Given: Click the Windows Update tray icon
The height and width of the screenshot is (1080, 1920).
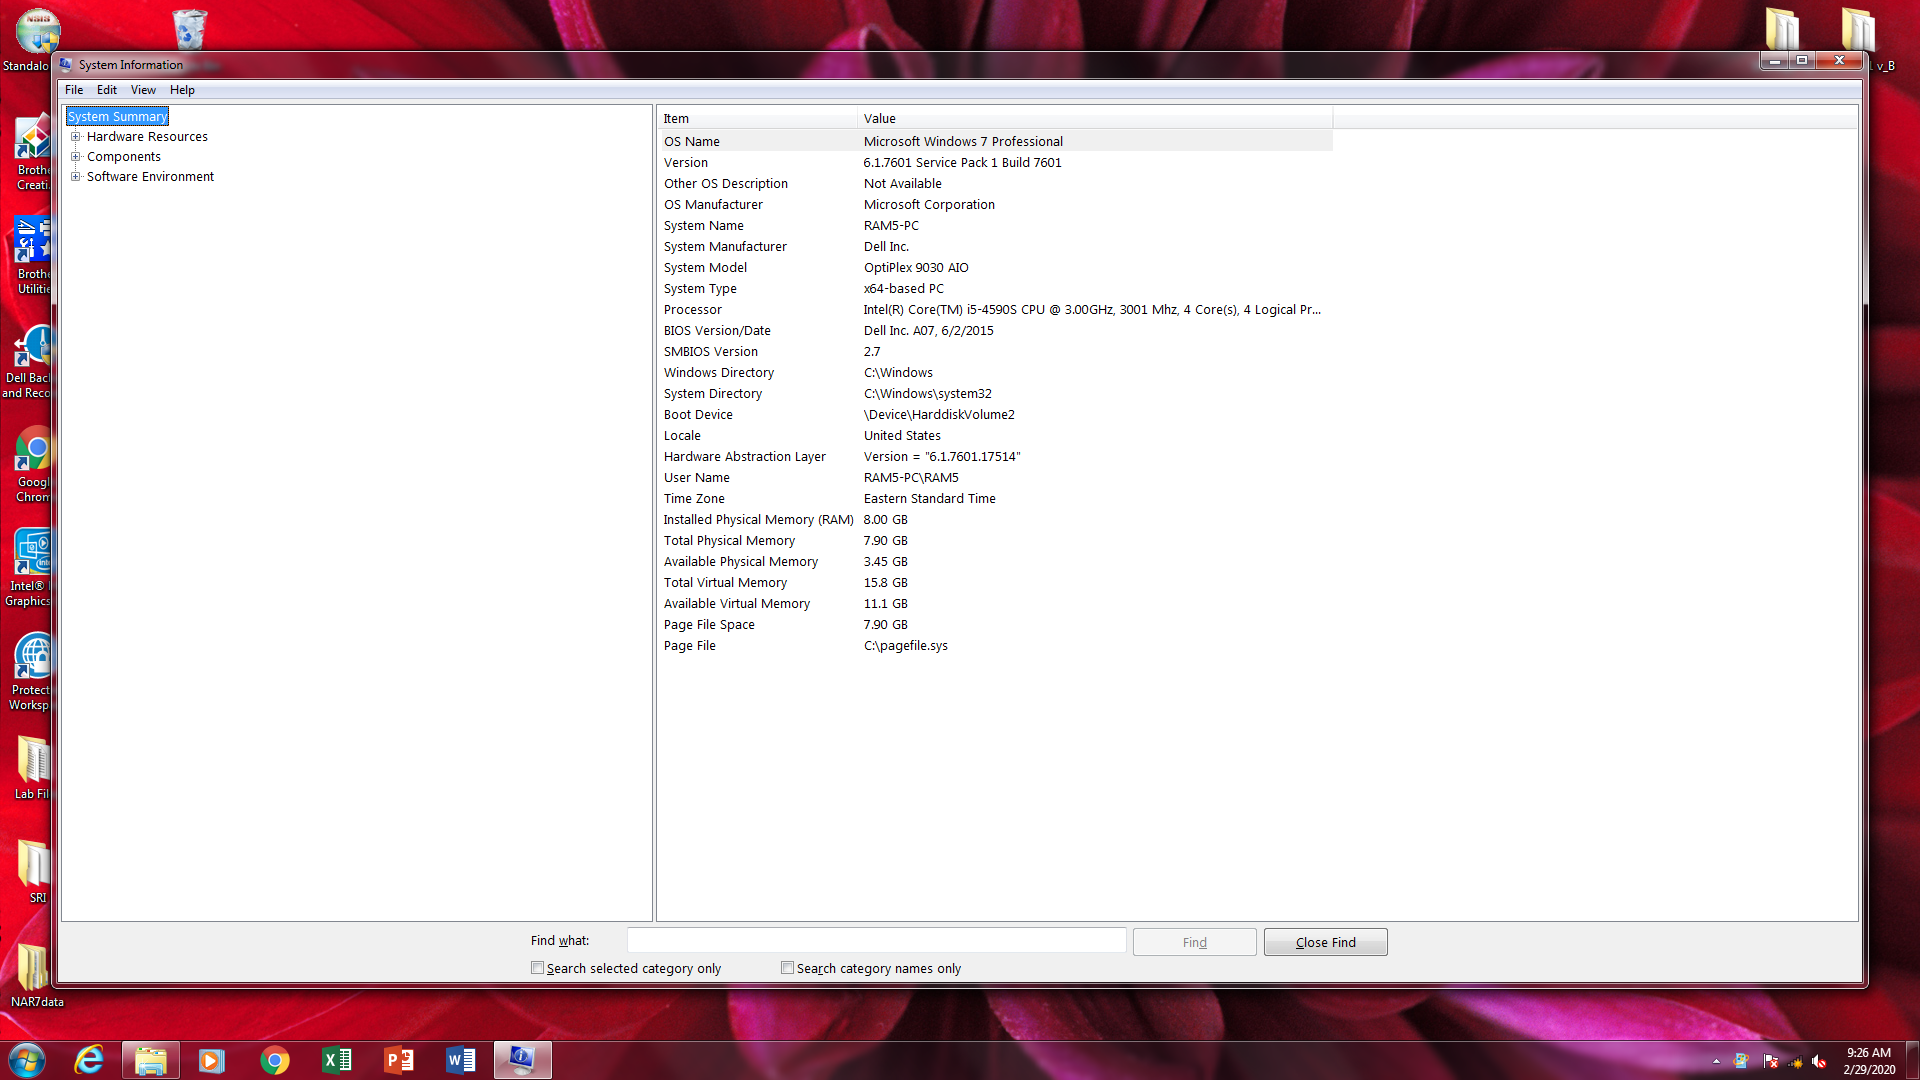Looking at the screenshot, I should click(x=1741, y=1061).
